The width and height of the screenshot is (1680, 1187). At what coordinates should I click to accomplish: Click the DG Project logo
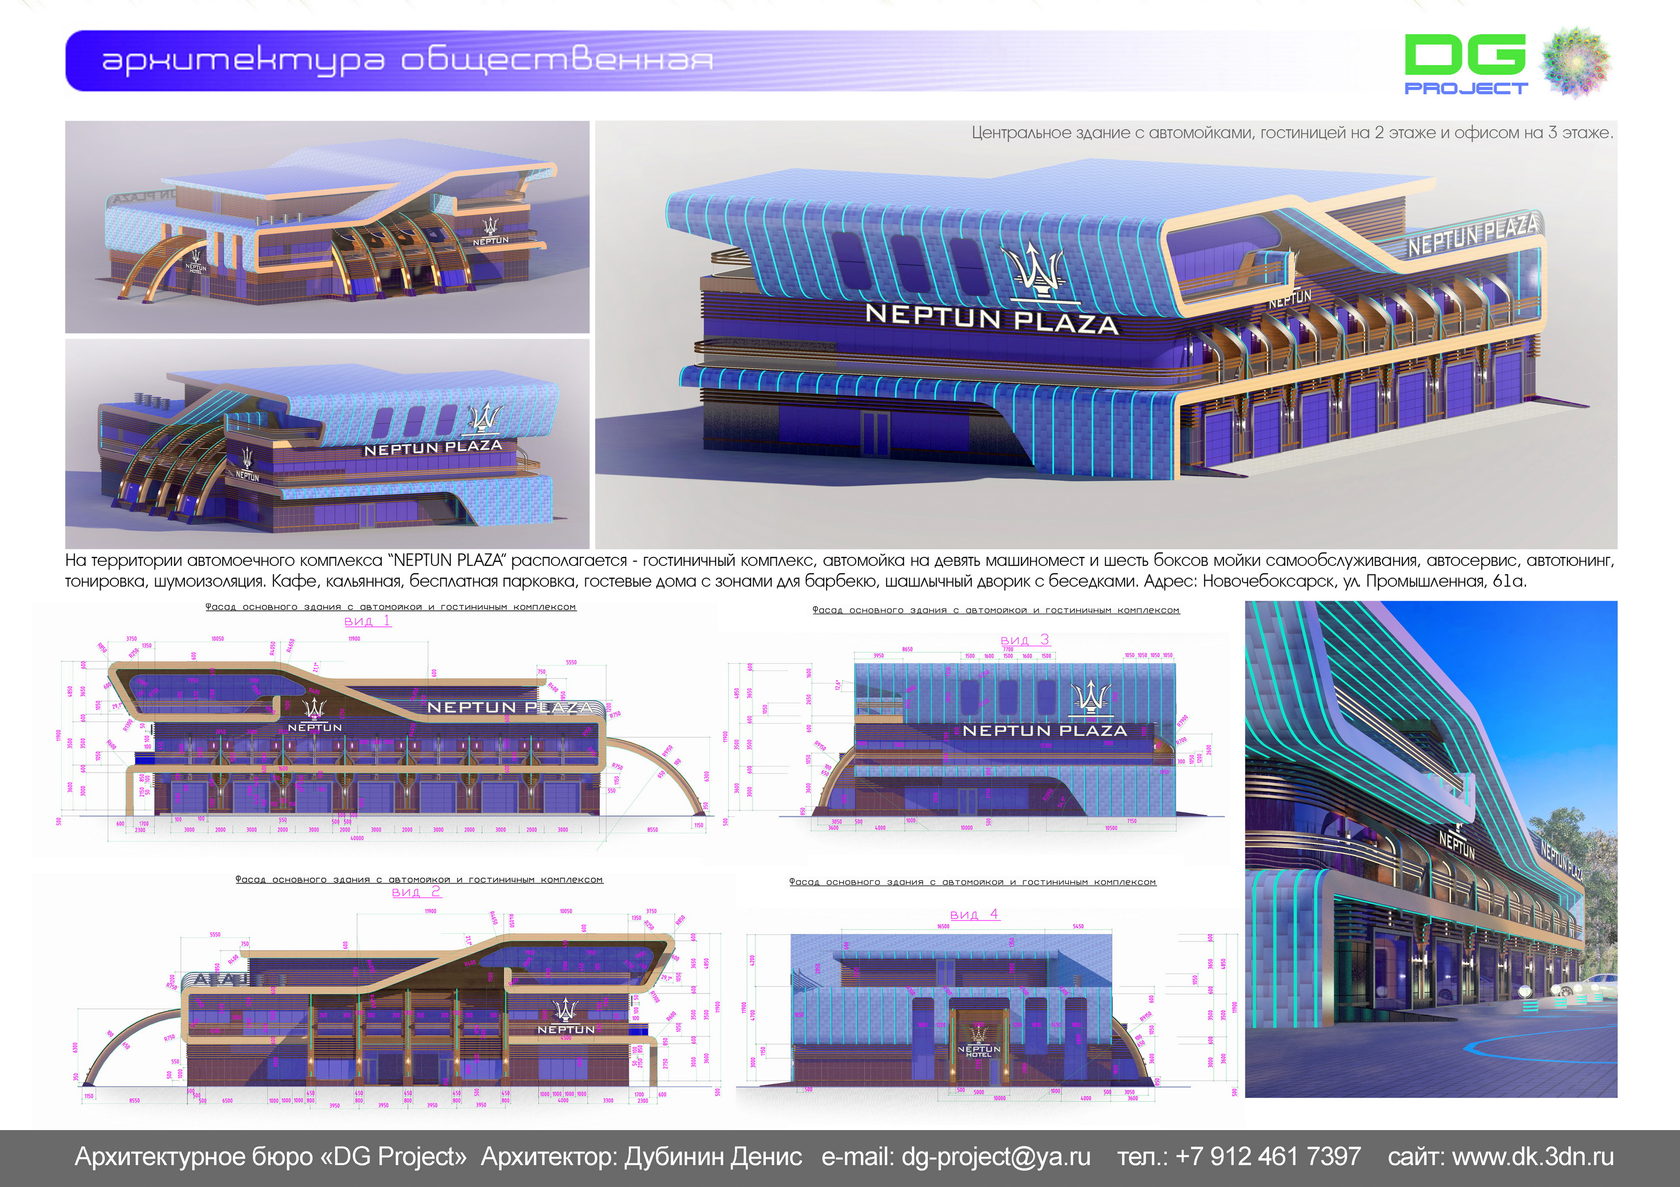[1465, 64]
